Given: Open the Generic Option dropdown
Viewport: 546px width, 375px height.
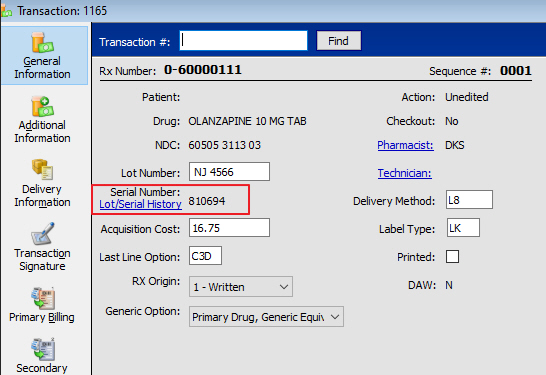Looking at the screenshot, I should 266,317.
